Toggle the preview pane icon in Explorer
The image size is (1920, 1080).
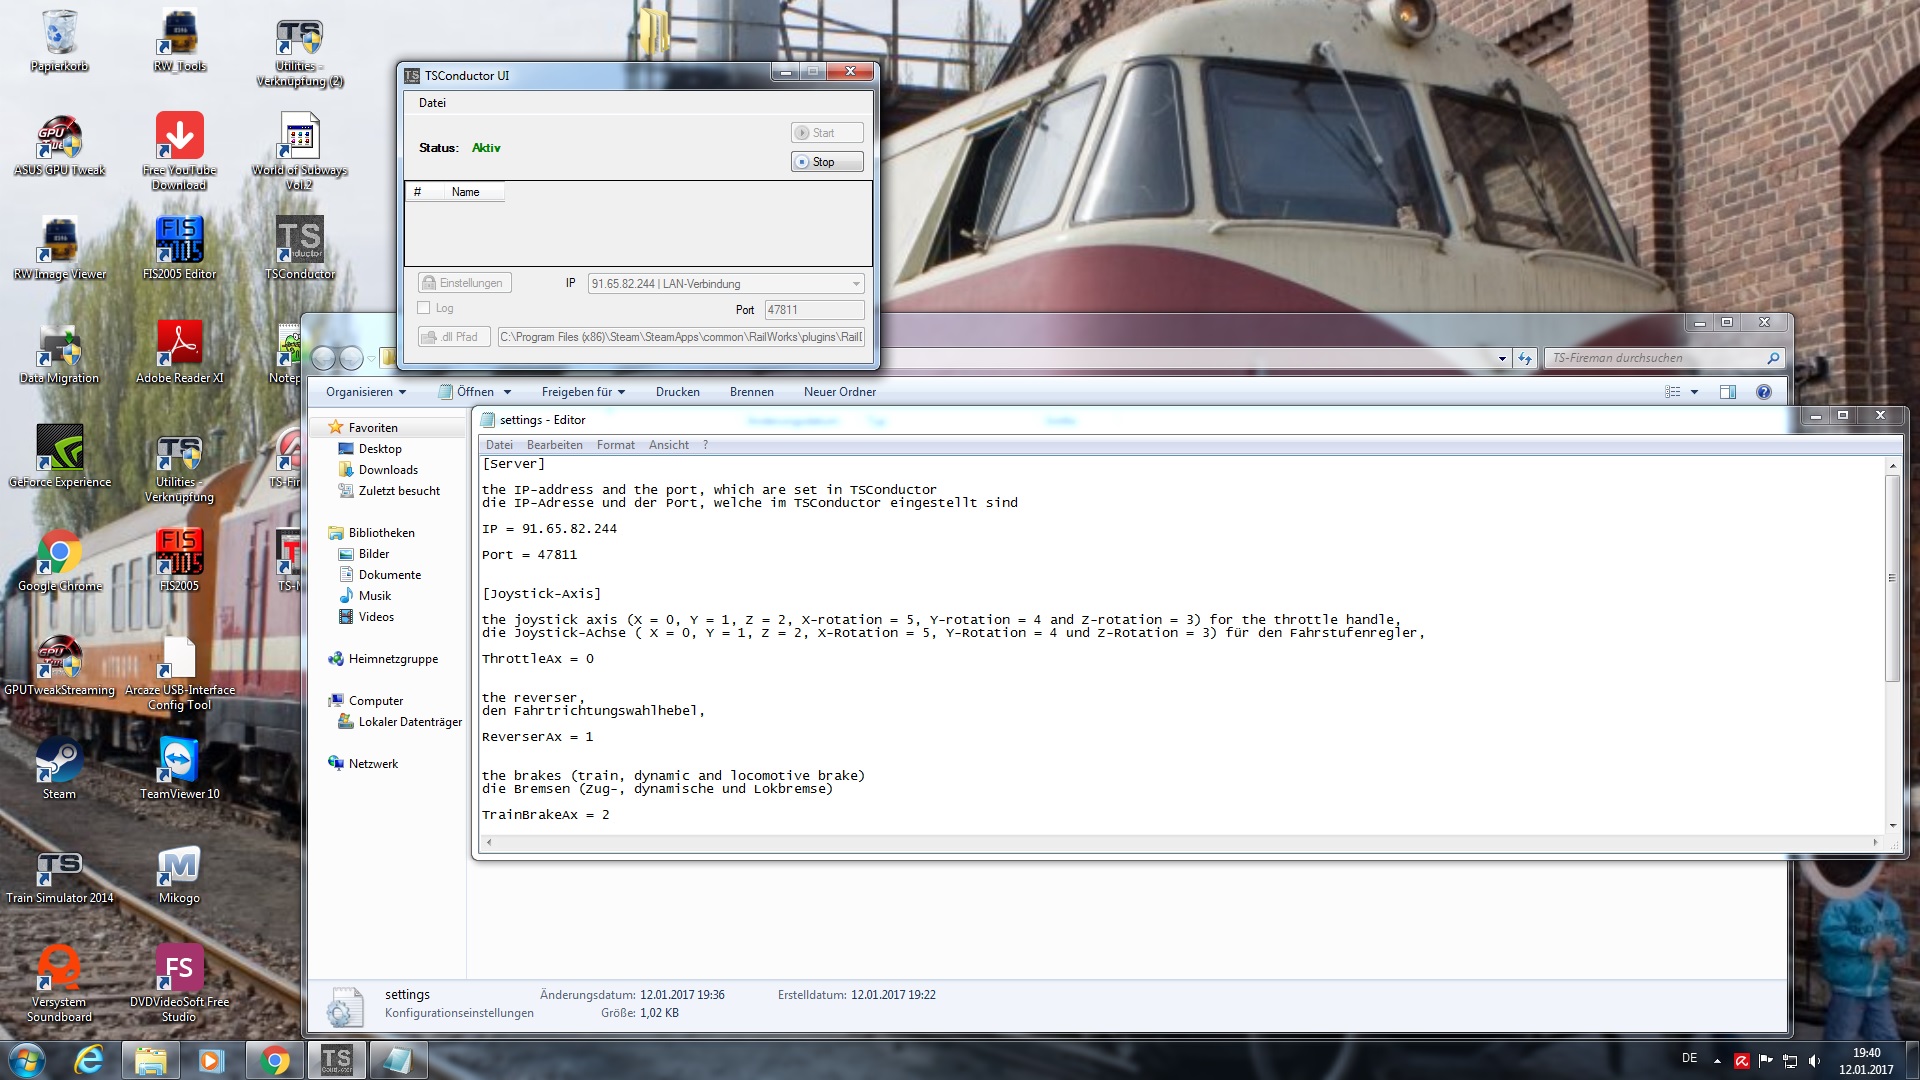(1727, 392)
